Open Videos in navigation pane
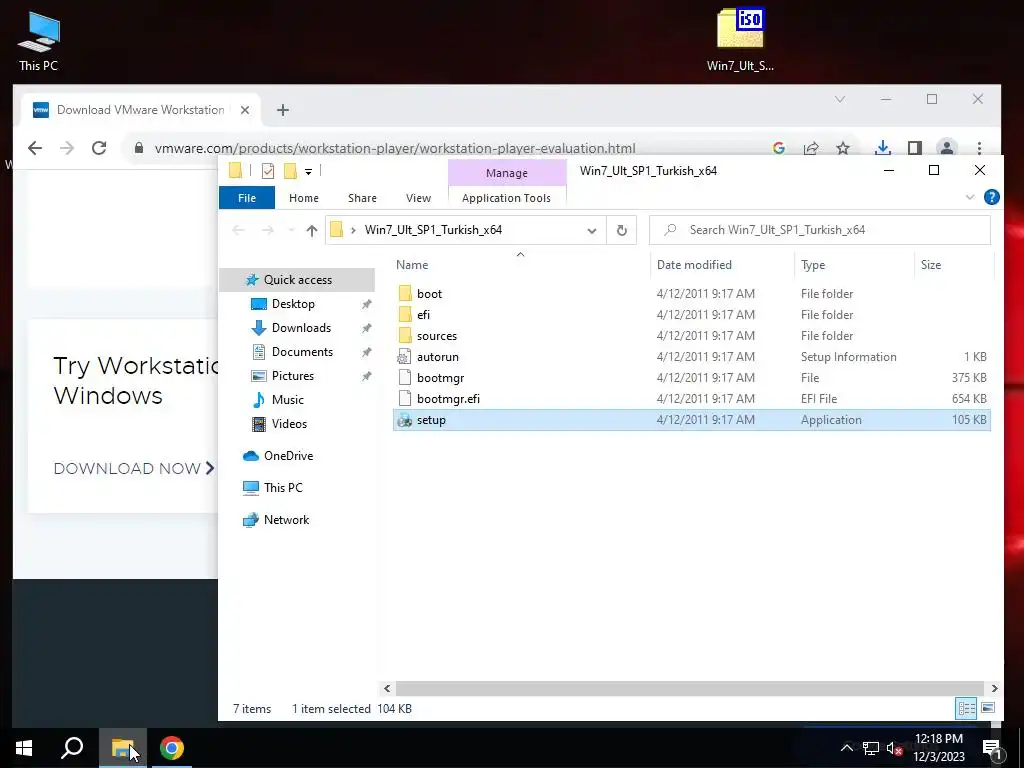The width and height of the screenshot is (1024, 768). pyautogui.click(x=289, y=424)
